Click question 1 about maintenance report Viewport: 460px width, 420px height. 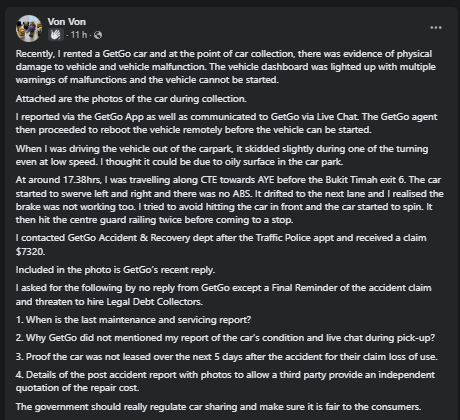tap(133, 320)
